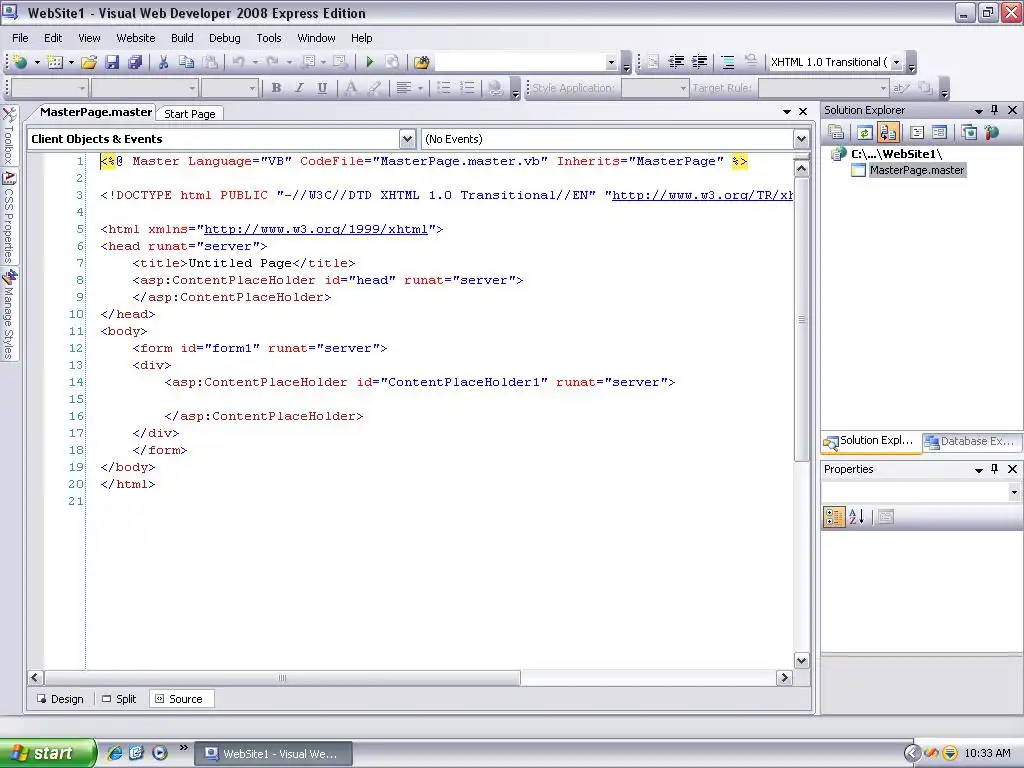This screenshot has width=1024, height=768.
Task: Click Solution Explorer's View Designer icon
Action: pyautogui.click(x=939, y=133)
